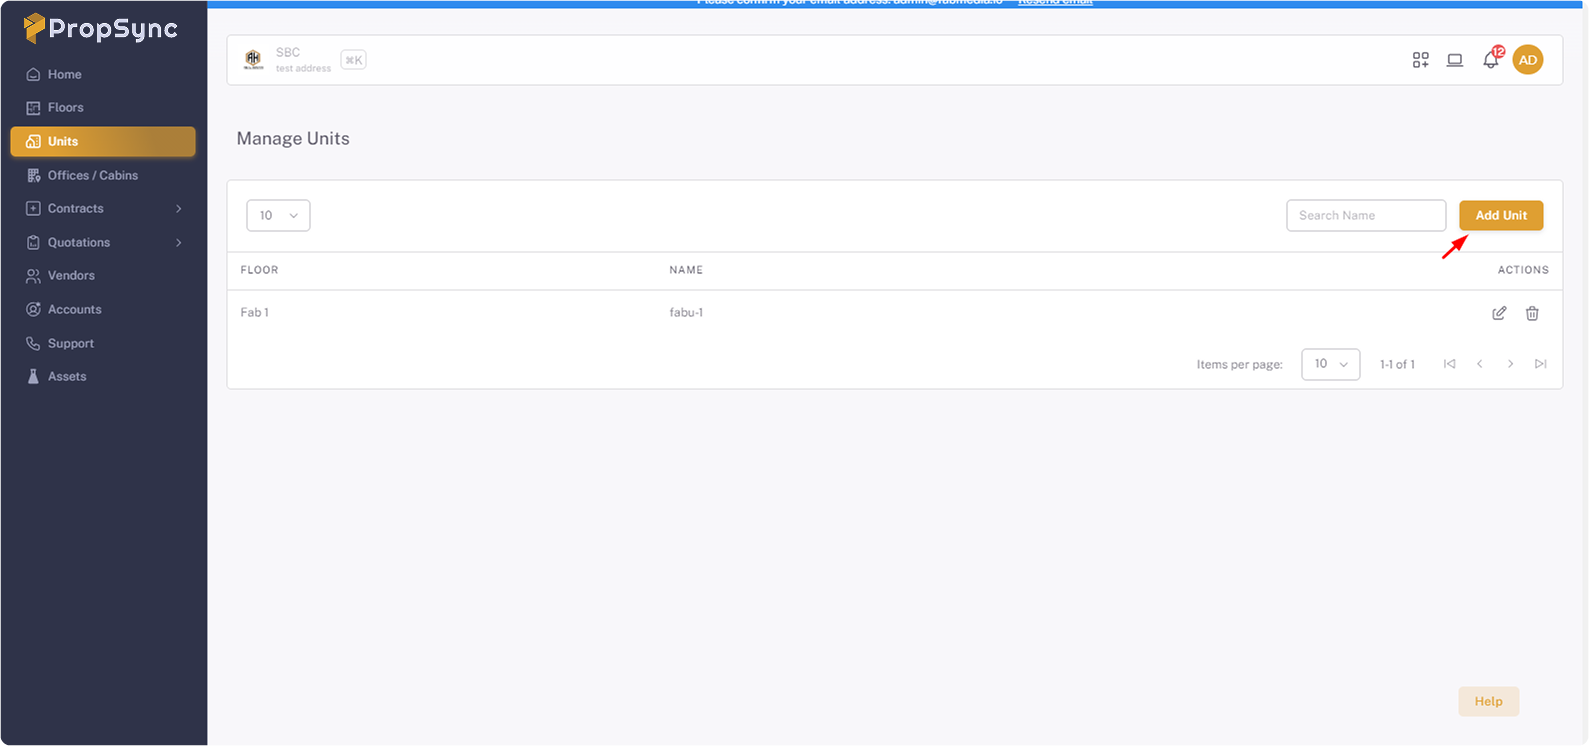Go to last page of results
Viewport: 1589px width, 746px height.
click(1541, 364)
